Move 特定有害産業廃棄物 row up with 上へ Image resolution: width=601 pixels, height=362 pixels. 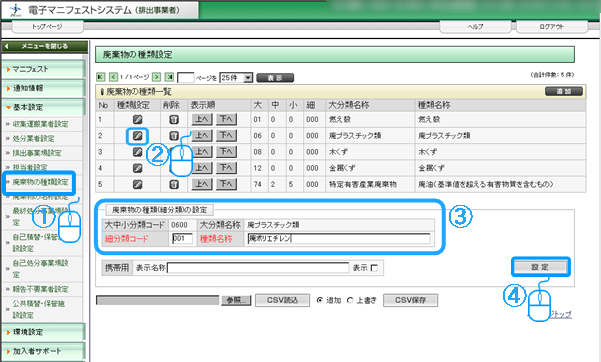click(202, 184)
